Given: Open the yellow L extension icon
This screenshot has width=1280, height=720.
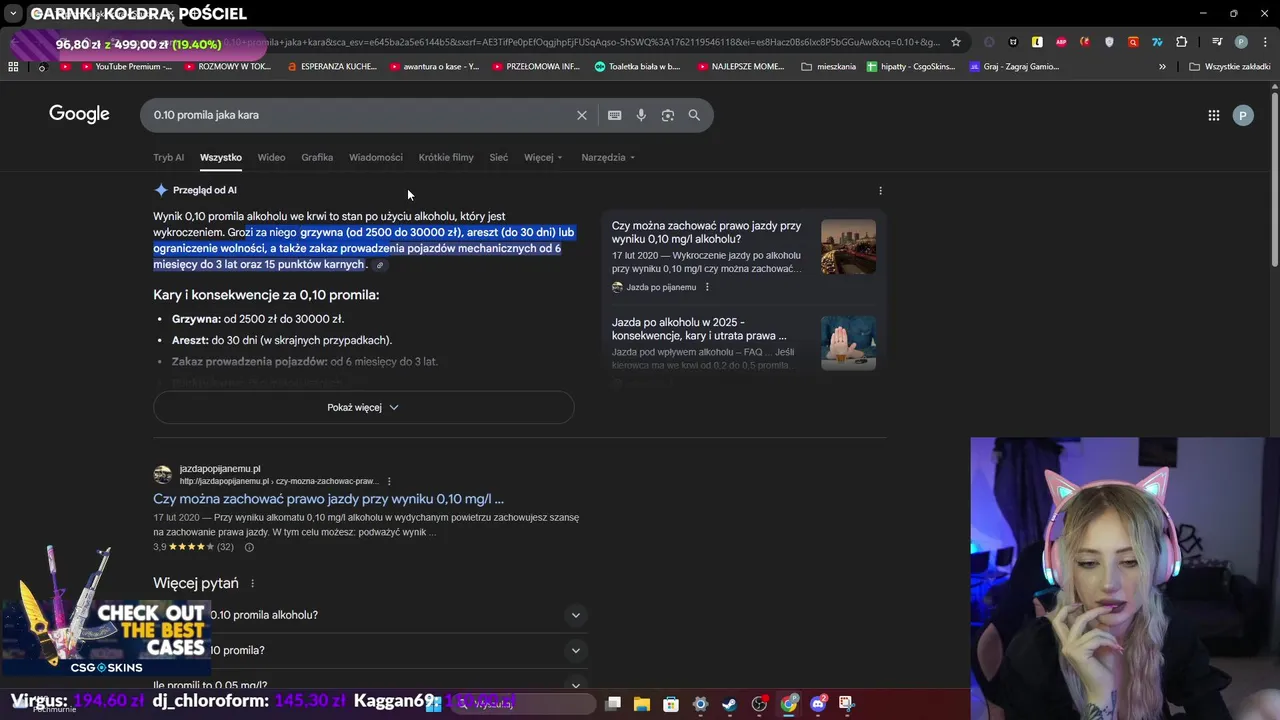Looking at the screenshot, I should pyautogui.click(x=1037, y=42).
